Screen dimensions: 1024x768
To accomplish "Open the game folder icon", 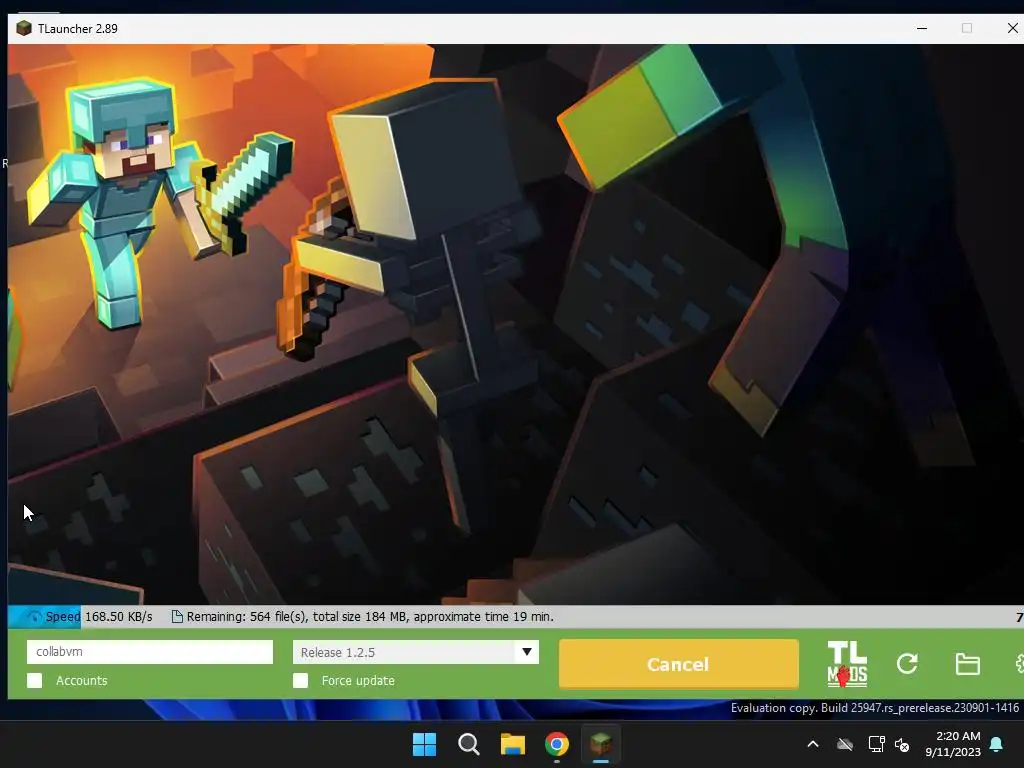I will click(967, 664).
